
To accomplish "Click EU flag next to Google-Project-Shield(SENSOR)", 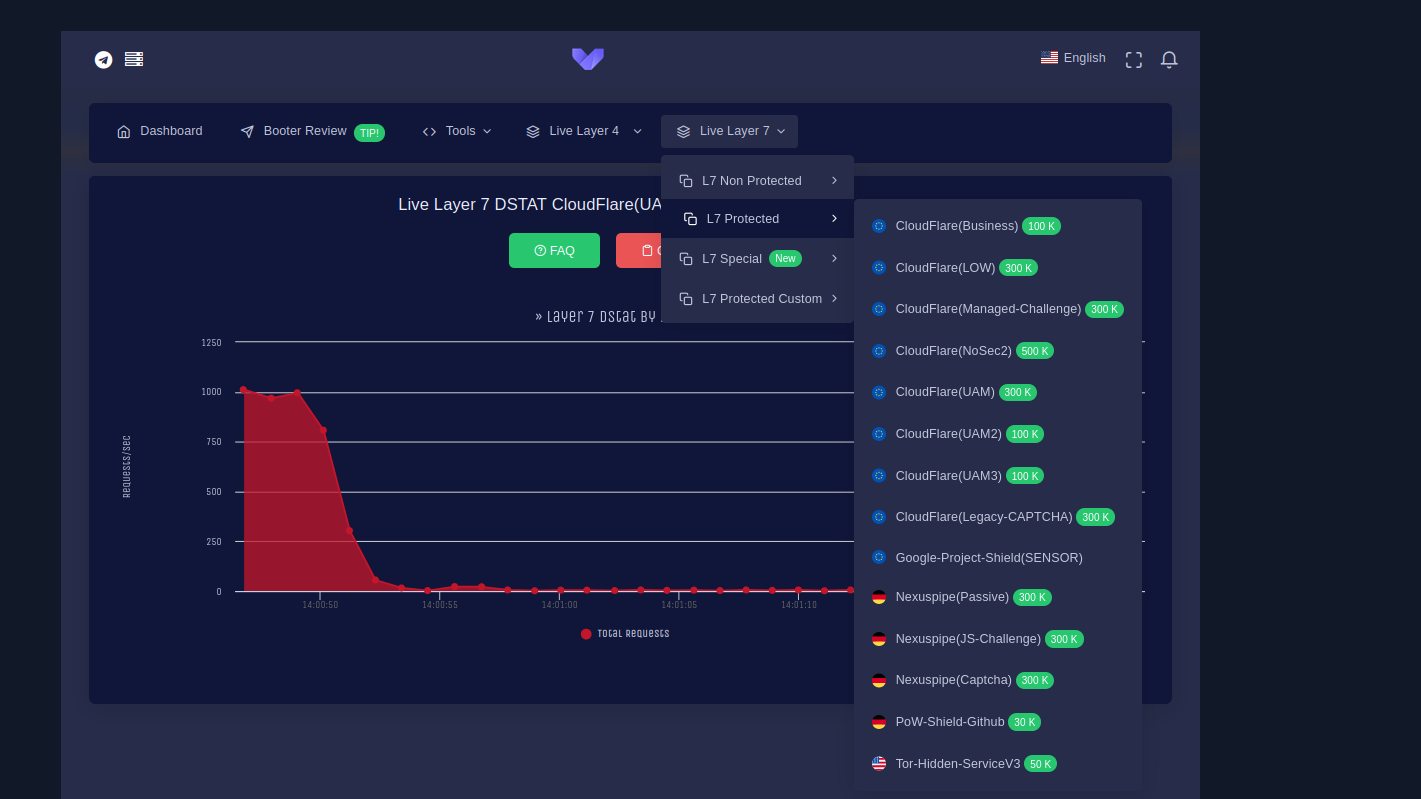I will coord(879,557).
